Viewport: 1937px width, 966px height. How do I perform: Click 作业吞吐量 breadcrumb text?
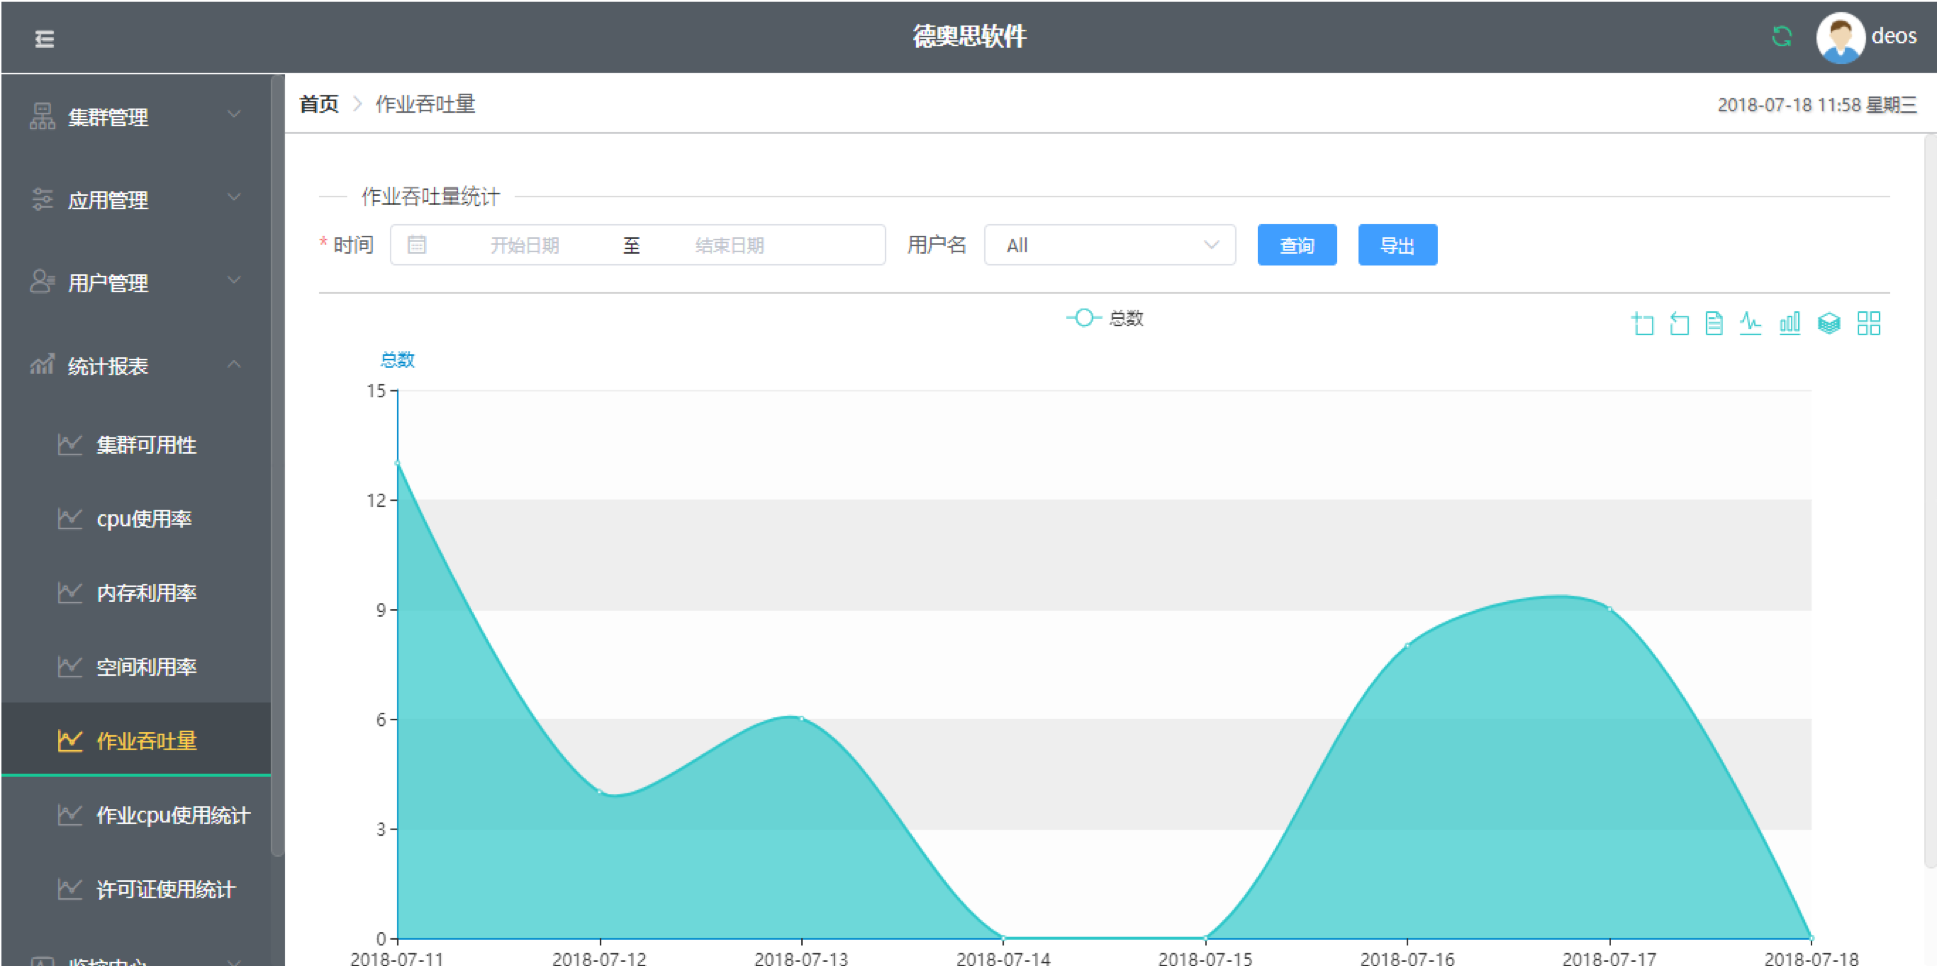[425, 104]
